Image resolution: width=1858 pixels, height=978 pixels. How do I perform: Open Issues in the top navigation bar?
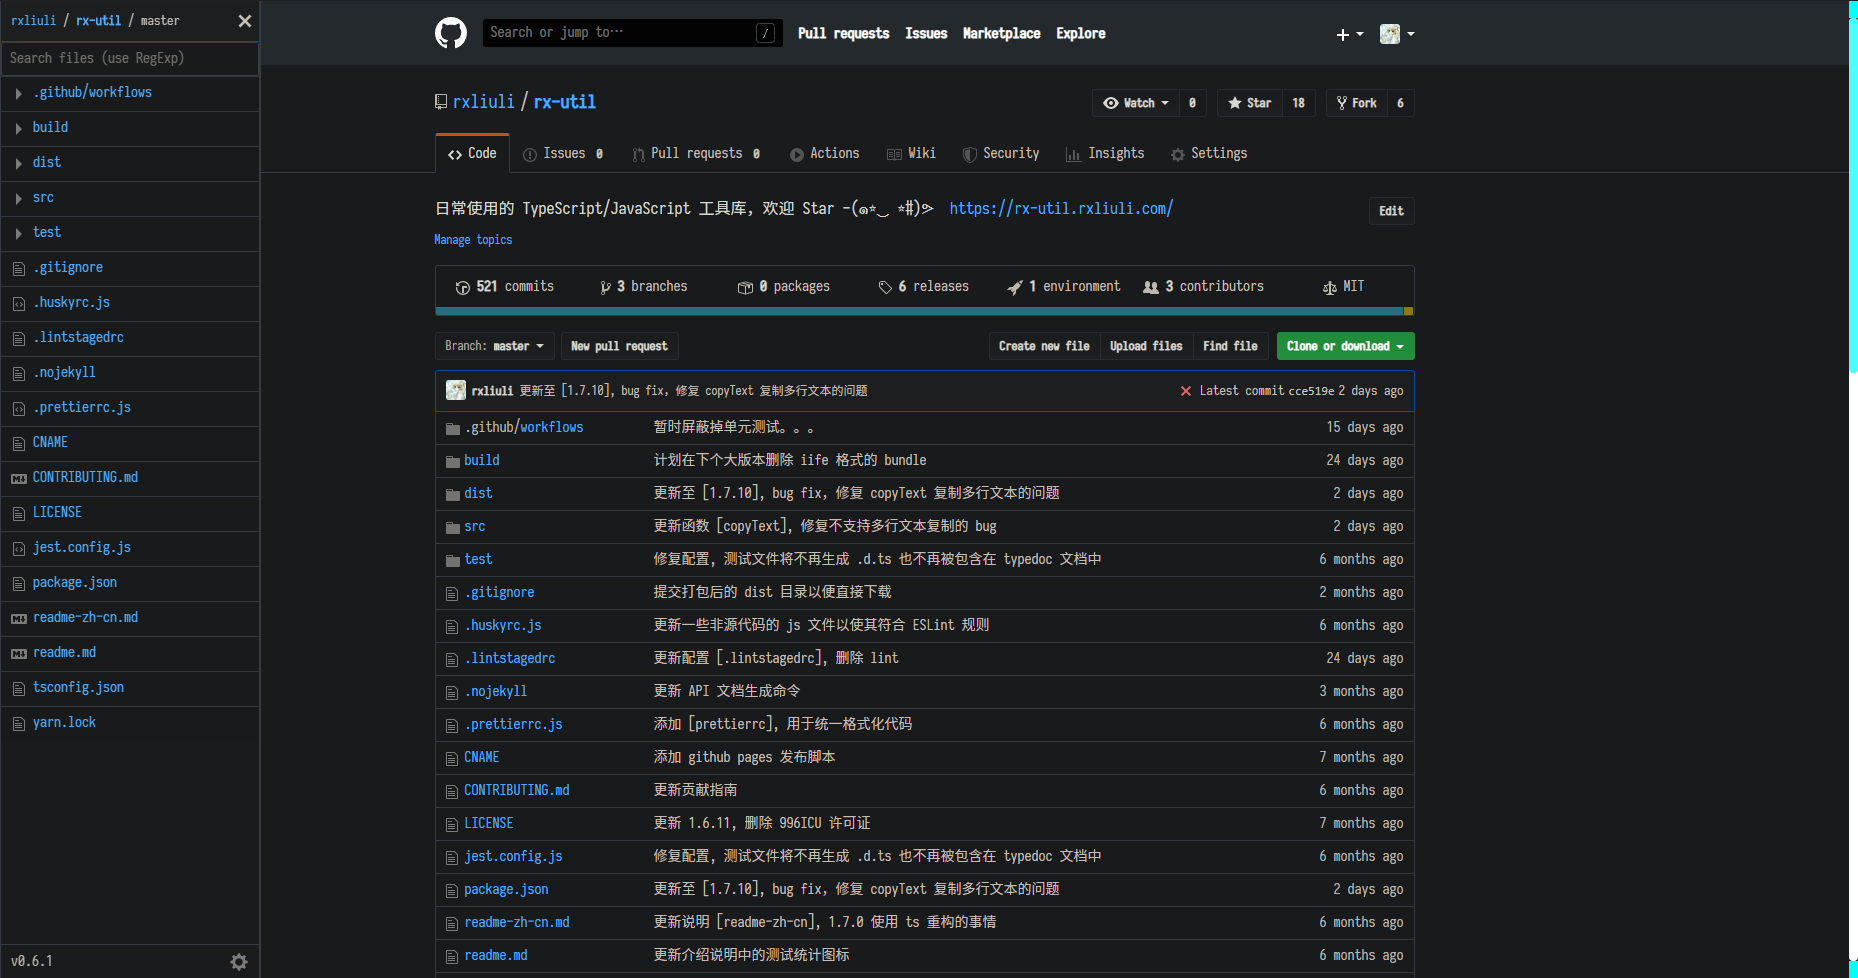click(926, 34)
